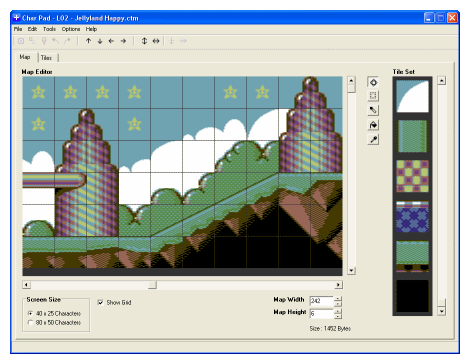
Task: Select the eyedropper picker tool
Action: pos(373,139)
